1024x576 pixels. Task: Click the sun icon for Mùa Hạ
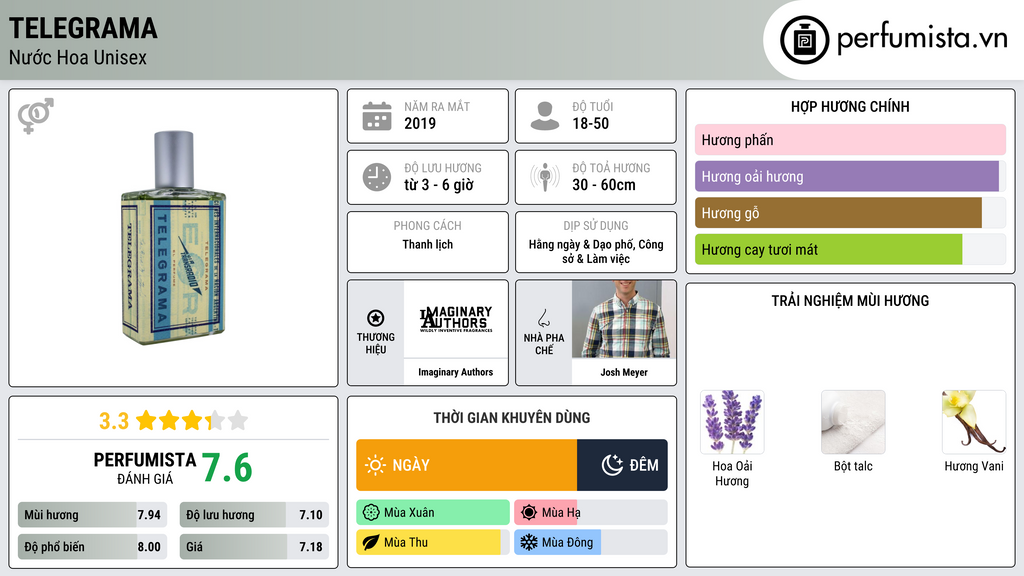pos(529,513)
